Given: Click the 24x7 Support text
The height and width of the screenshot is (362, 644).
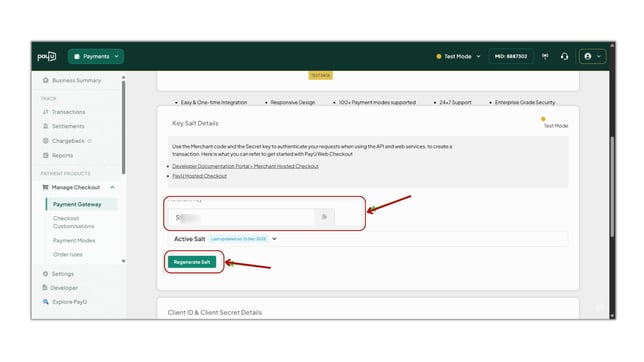Looking at the screenshot, I should (x=455, y=102).
